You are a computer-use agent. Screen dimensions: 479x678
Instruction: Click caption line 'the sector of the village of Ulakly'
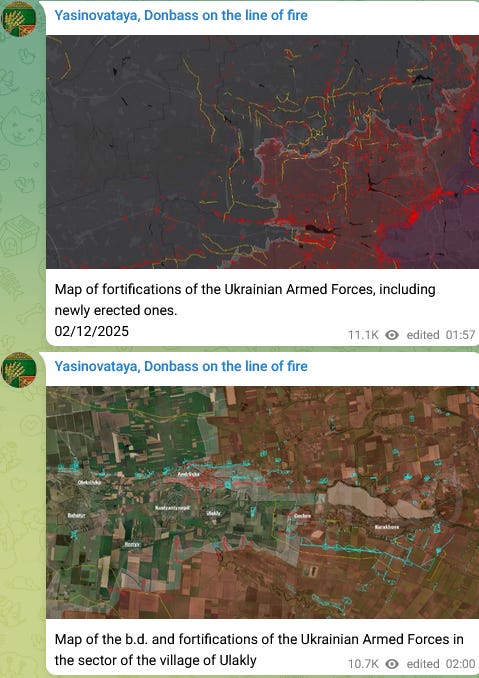tap(156, 660)
